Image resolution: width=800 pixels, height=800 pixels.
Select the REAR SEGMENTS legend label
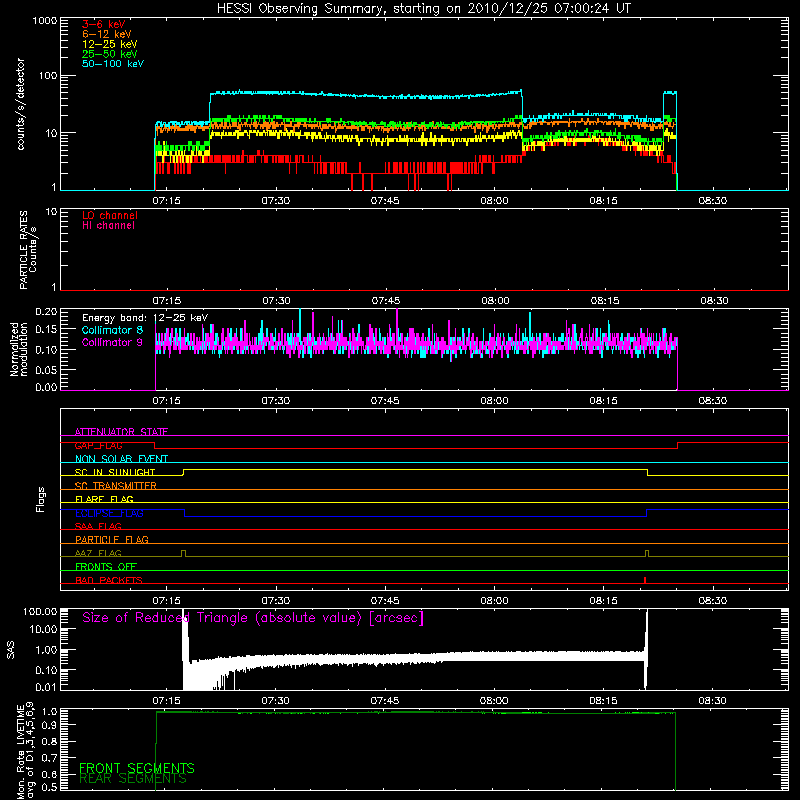point(133,779)
